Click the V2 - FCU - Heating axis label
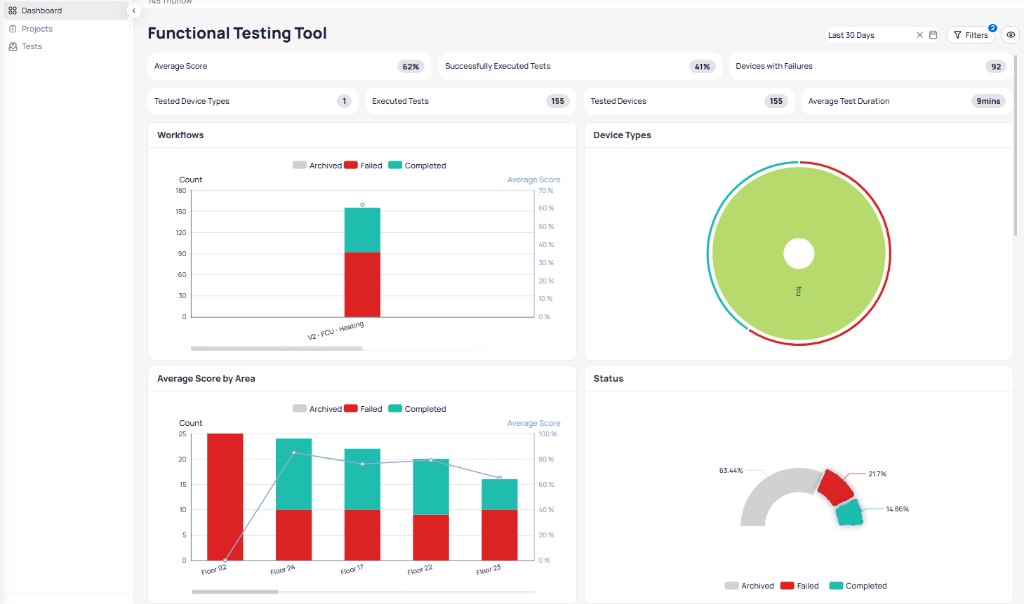1024x604 pixels. pyautogui.click(x=336, y=330)
